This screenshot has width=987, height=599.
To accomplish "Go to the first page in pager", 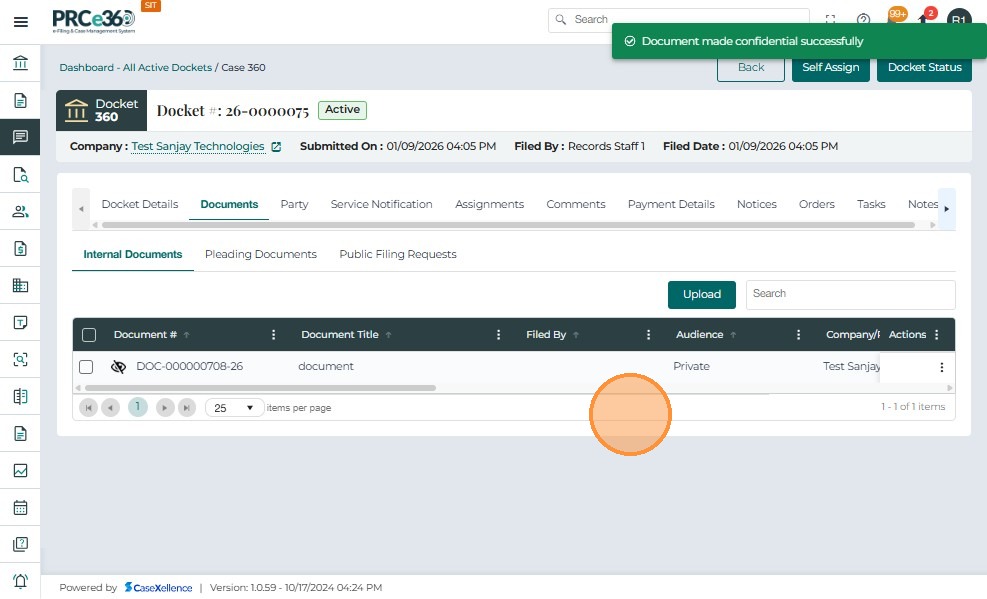I will (89, 408).
